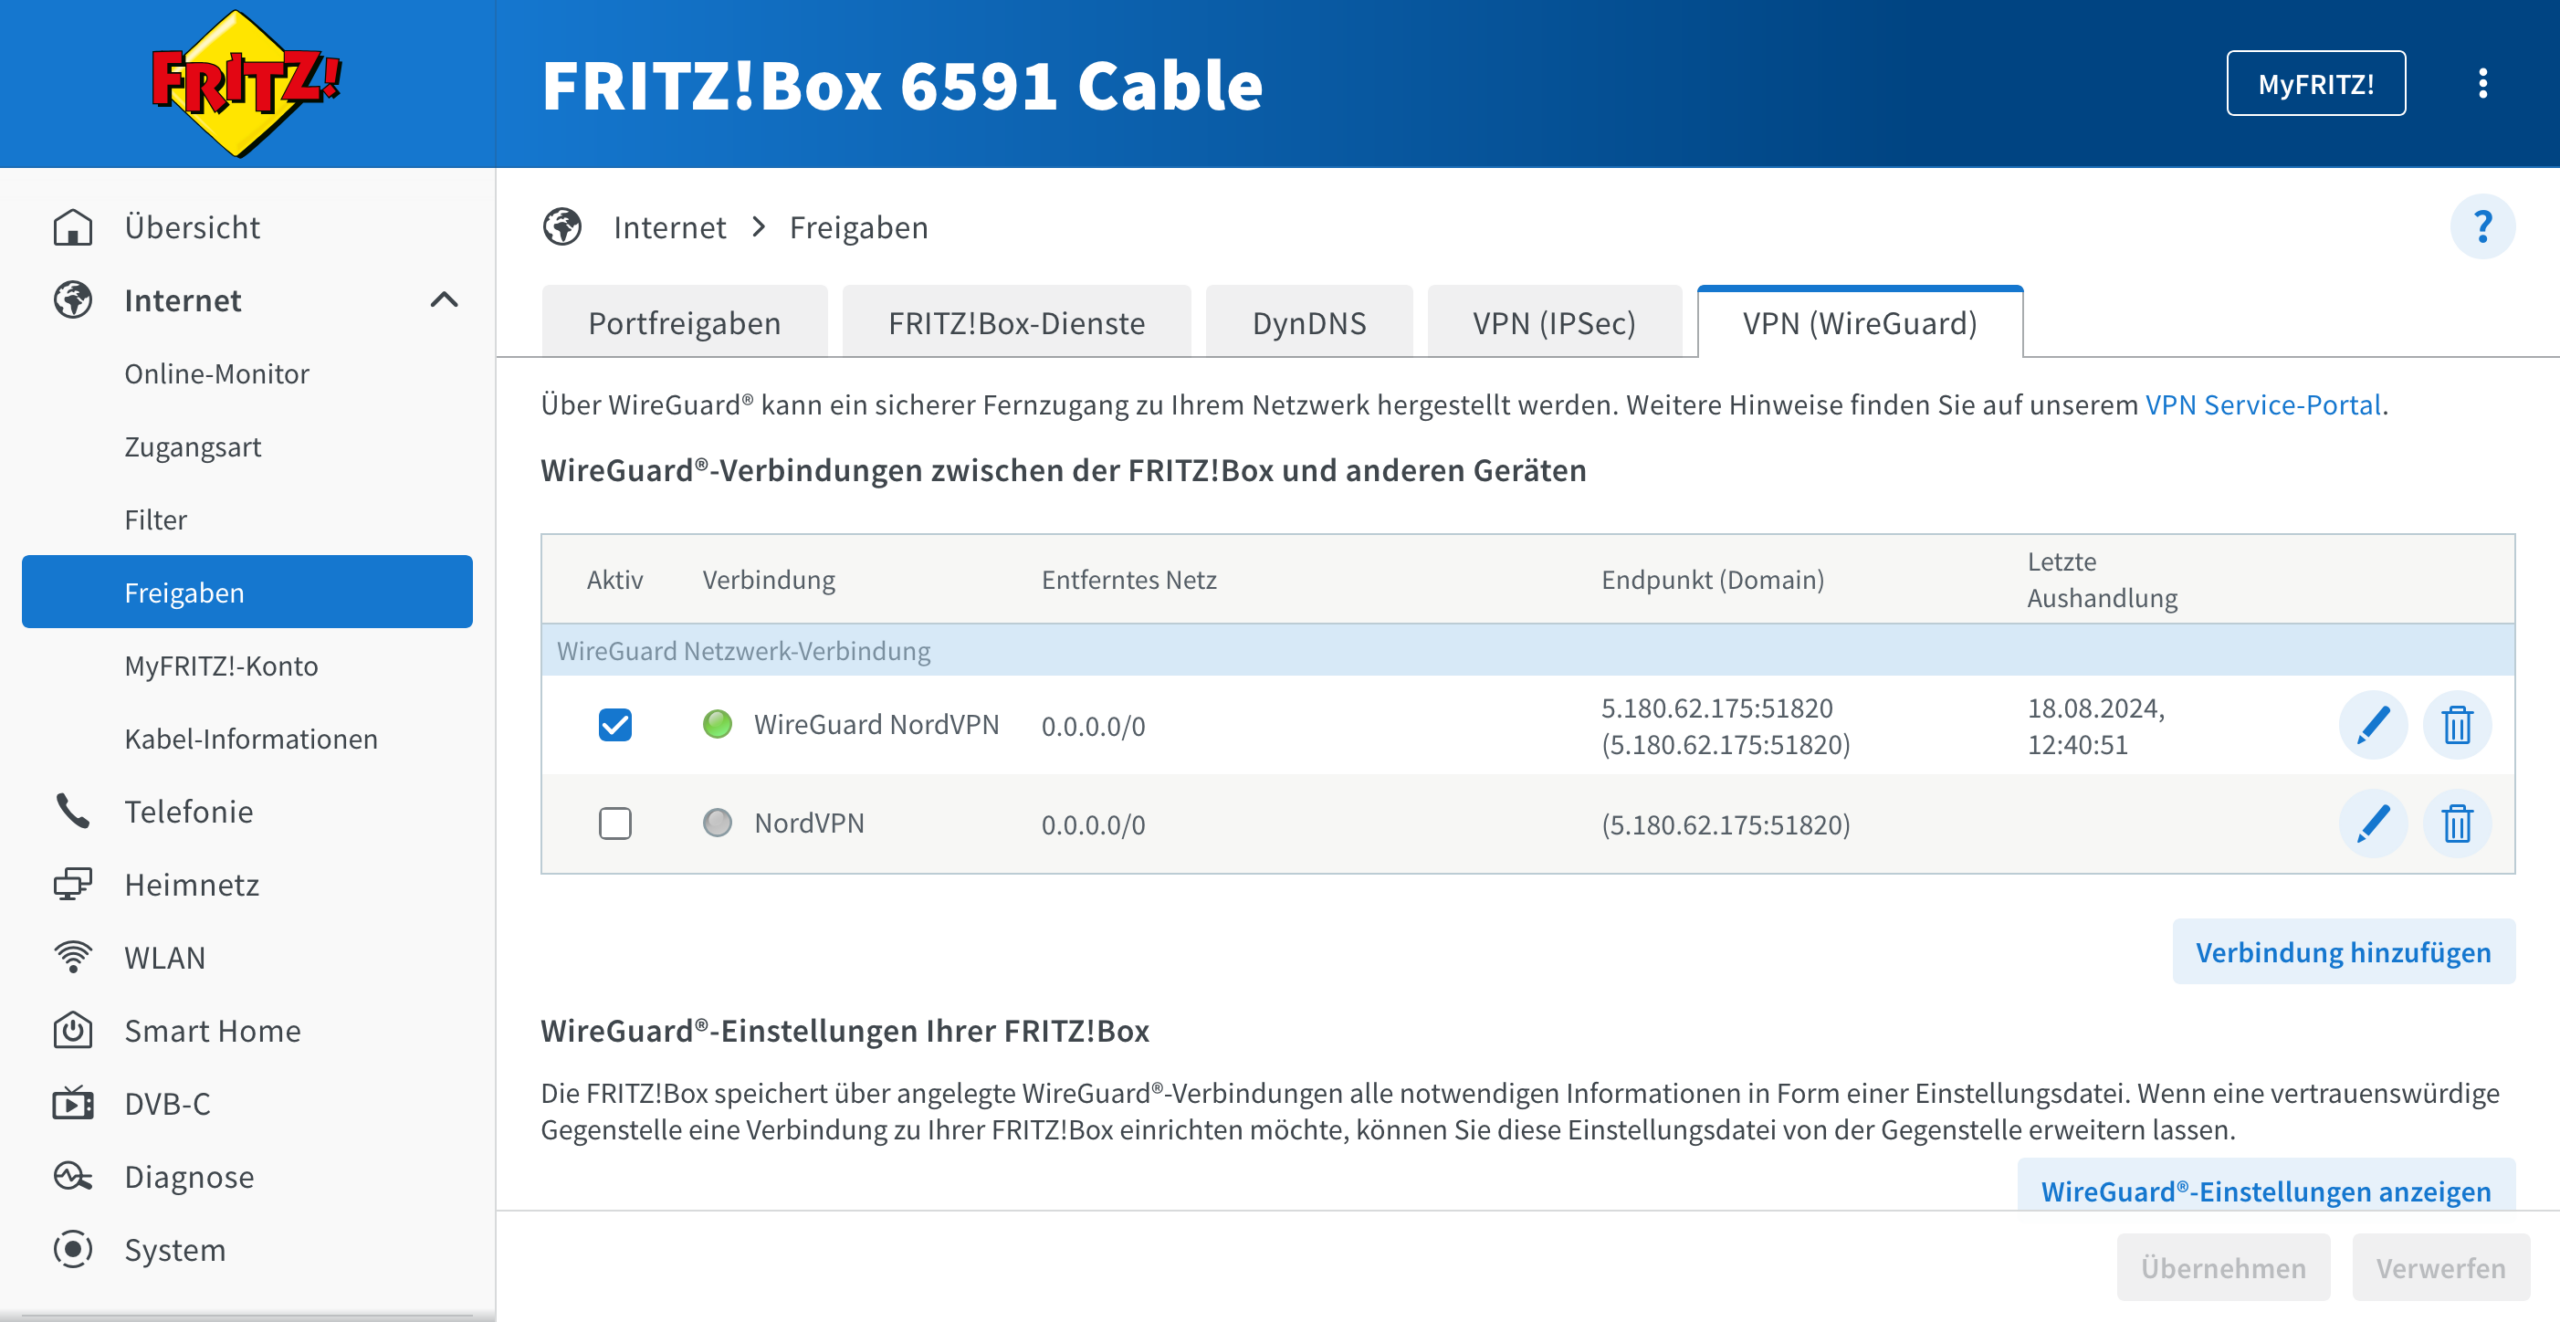The image size is (2560, 1322).
Task: Open the System menu entry
Action: click(175, 1249)
